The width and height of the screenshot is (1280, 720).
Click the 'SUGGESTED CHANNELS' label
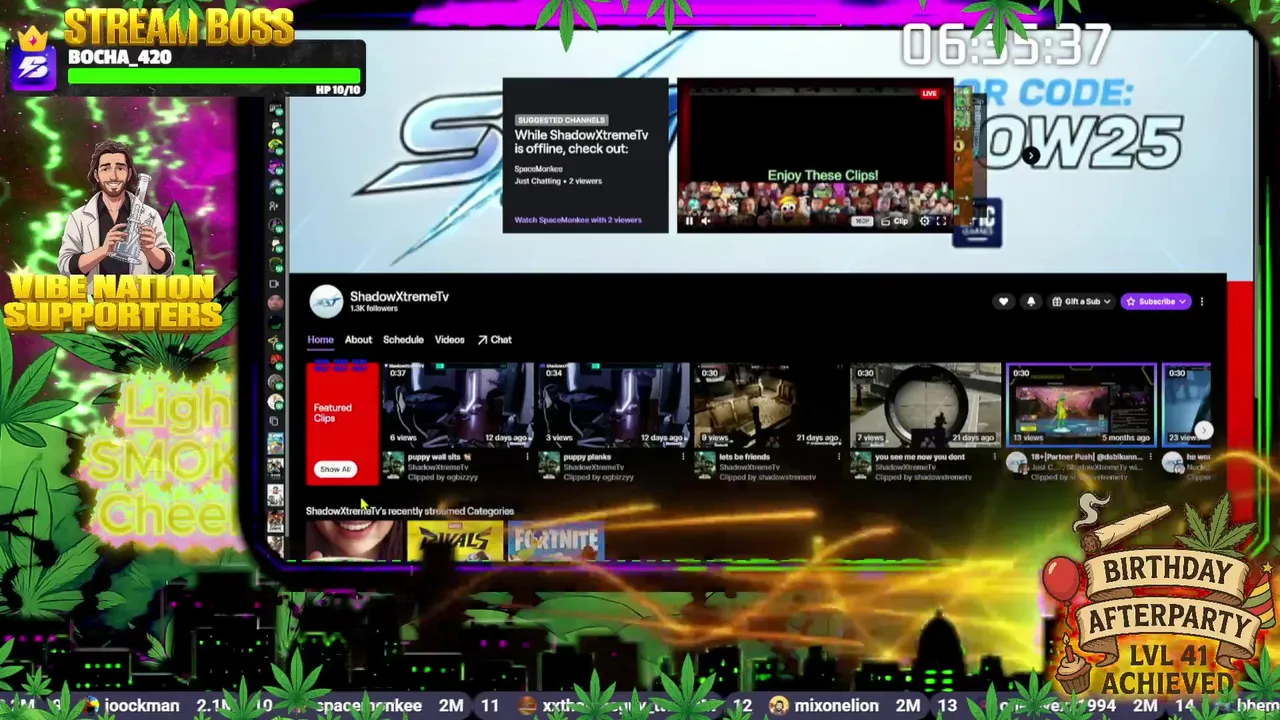coord(561,120)
